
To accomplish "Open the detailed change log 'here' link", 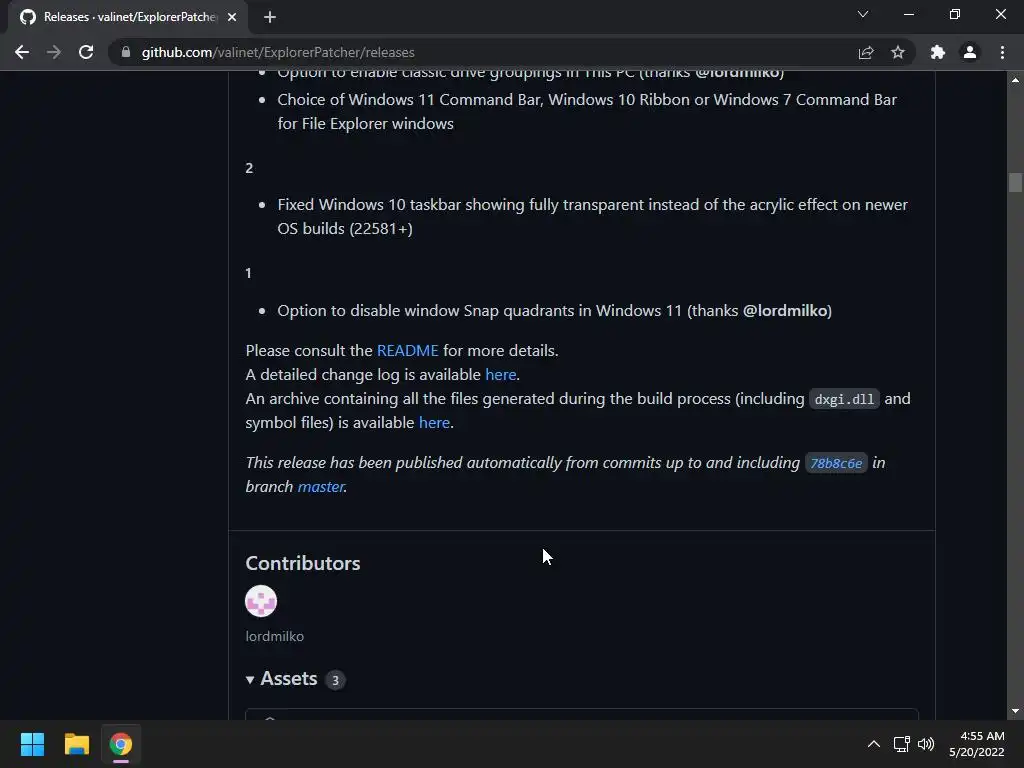I will click(501, 375).
